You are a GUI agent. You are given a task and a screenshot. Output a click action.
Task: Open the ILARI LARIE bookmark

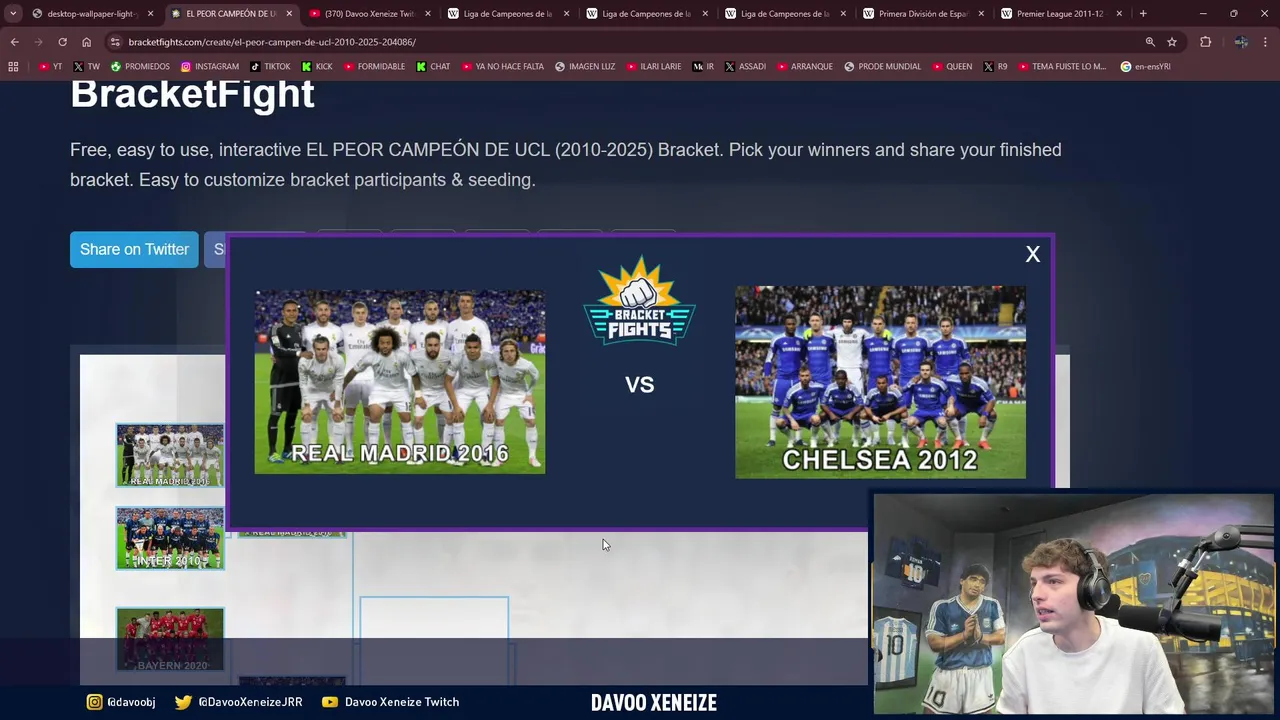pos(653,67)
